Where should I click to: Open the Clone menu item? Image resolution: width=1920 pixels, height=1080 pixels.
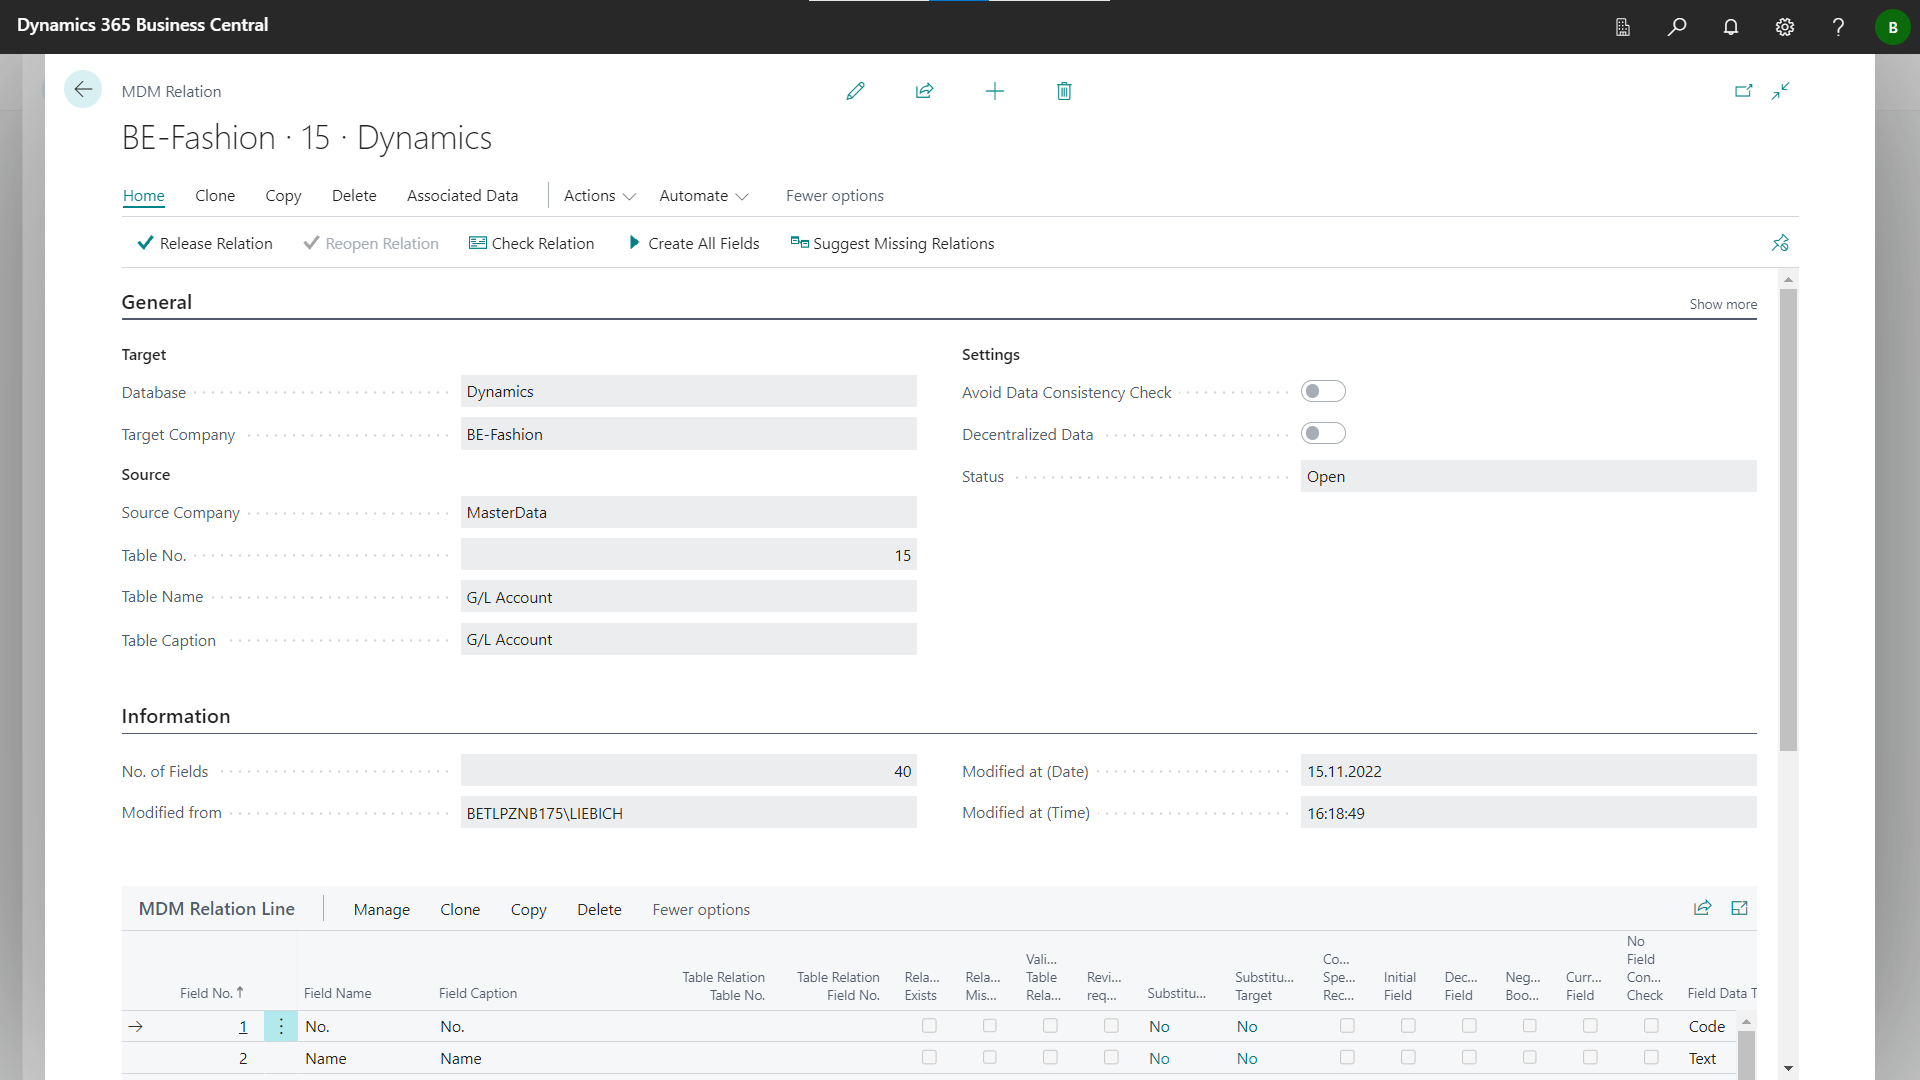pyautogui.click(x=215, y=196)
